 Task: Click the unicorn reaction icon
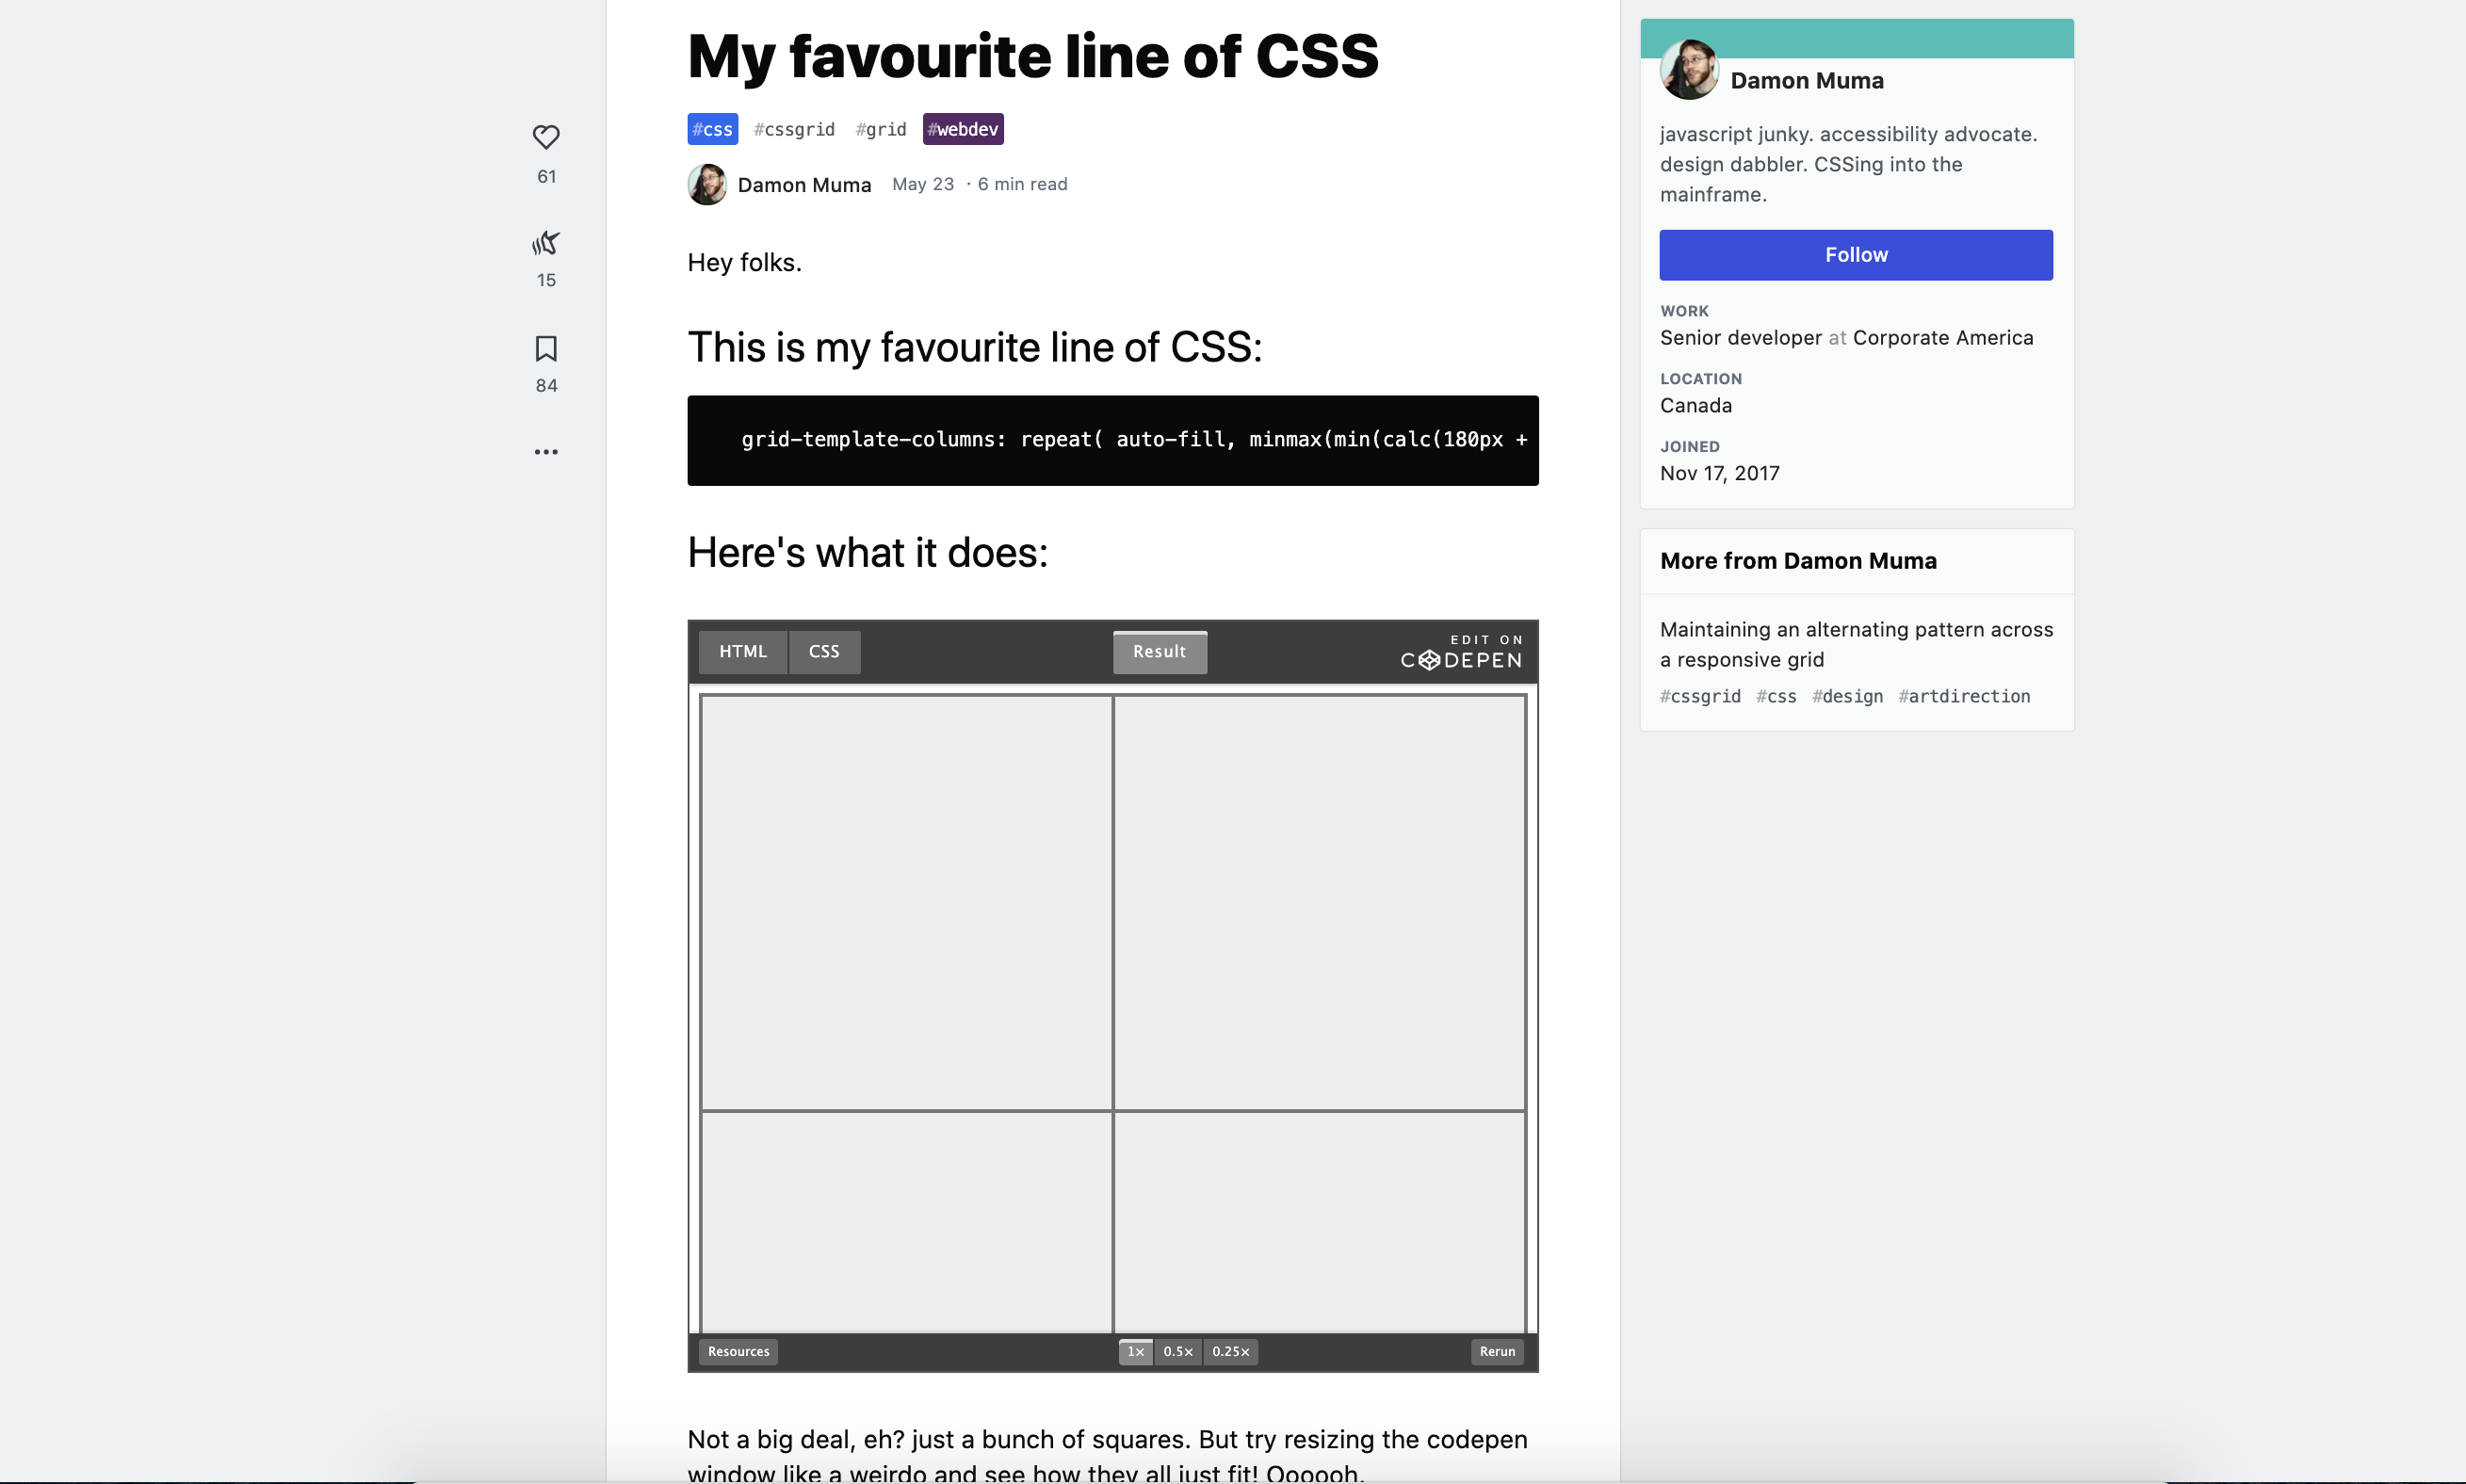546,244
